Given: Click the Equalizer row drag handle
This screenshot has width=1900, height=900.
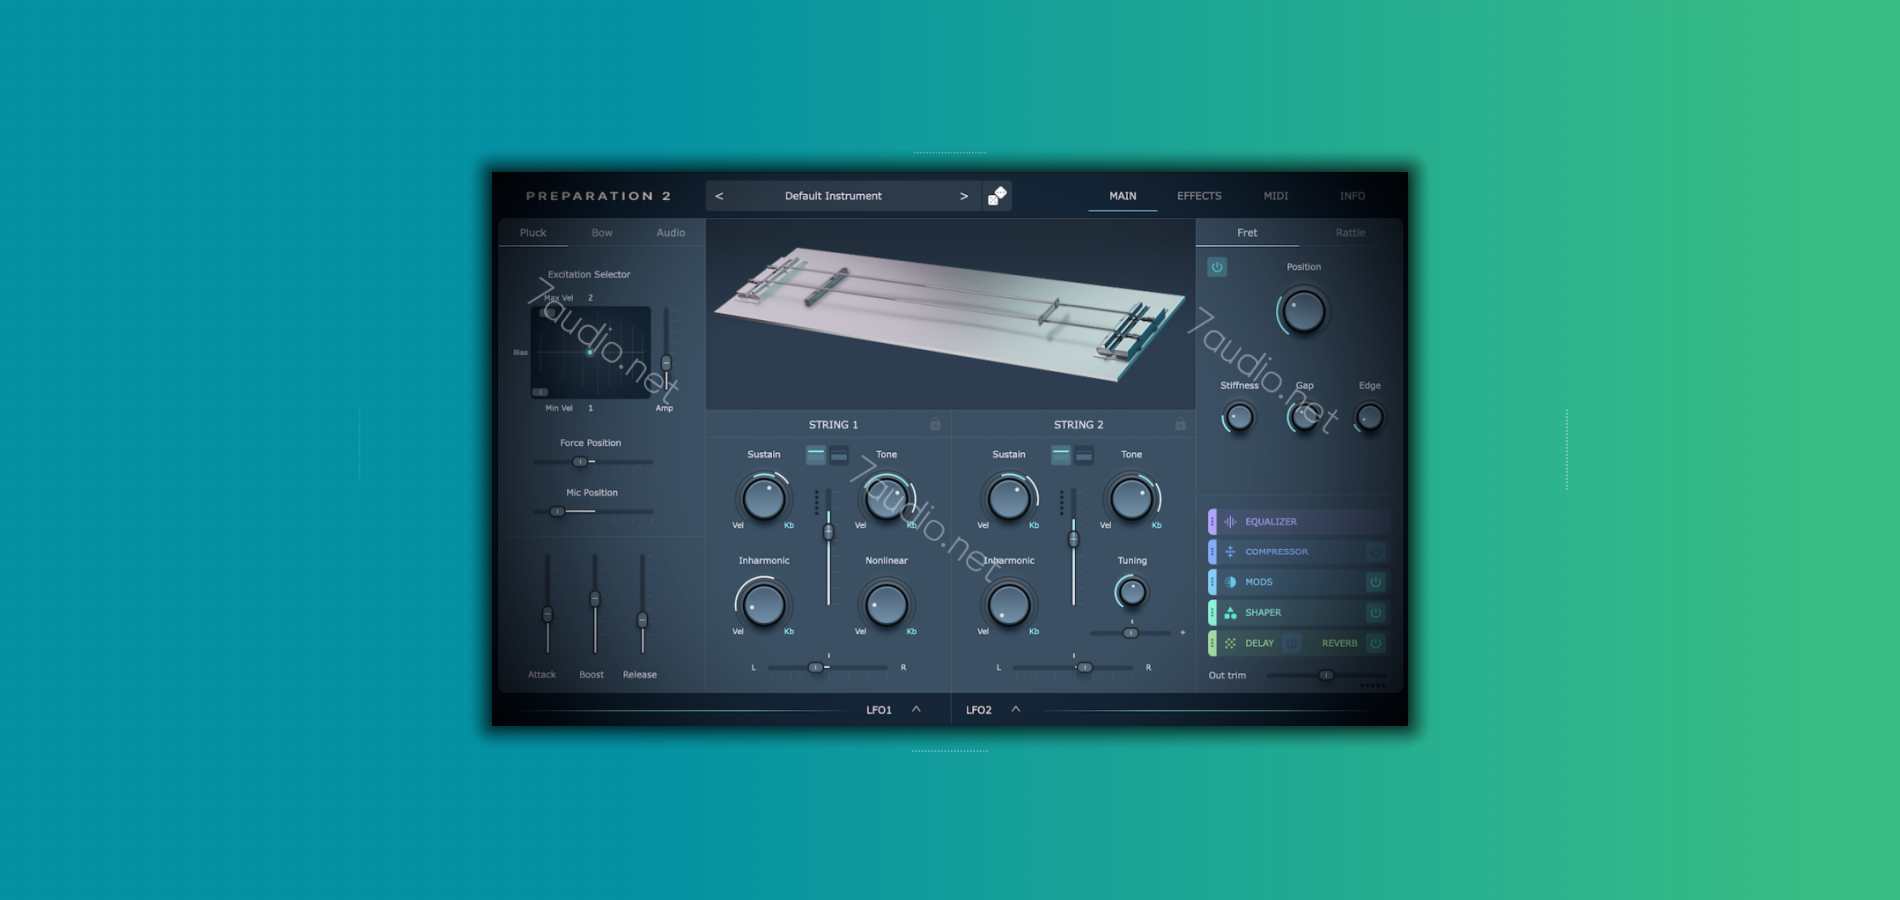Looking at the screenshot, I should coord(1212,522).
